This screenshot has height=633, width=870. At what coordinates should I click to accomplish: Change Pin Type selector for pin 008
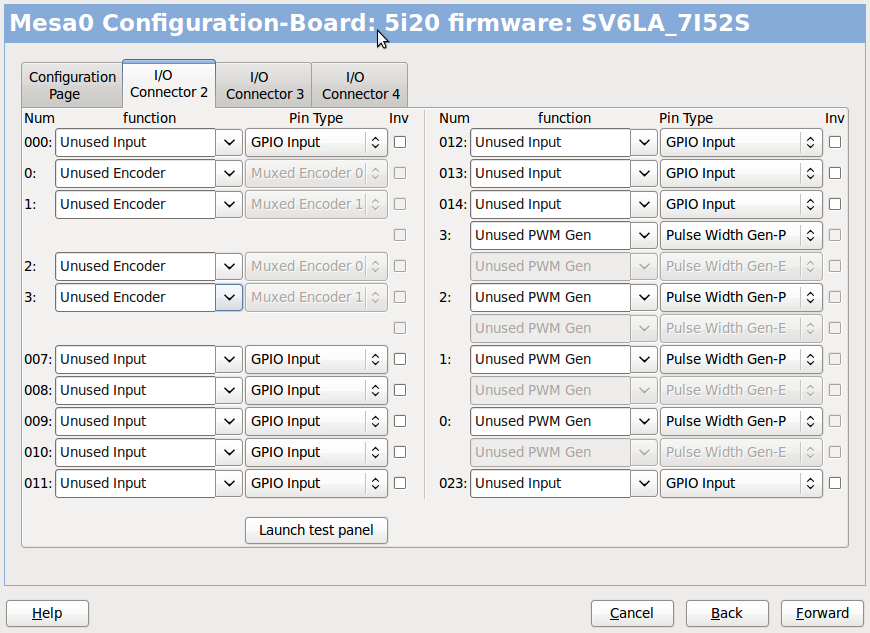tap(316, 391)
